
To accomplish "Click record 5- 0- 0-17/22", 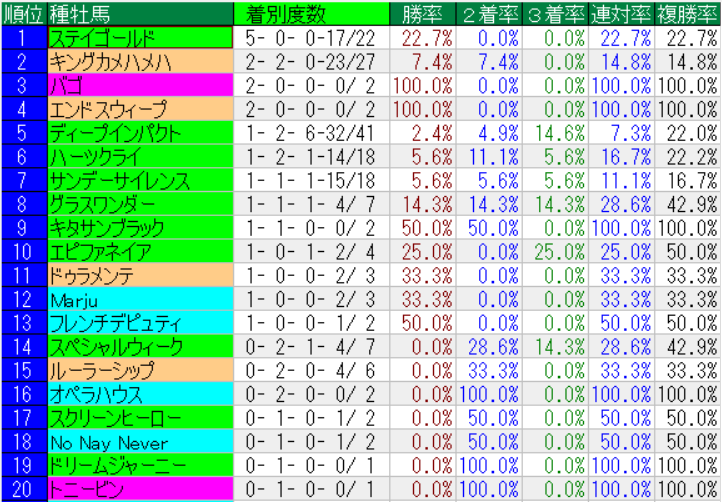I will tap(310, 38).
